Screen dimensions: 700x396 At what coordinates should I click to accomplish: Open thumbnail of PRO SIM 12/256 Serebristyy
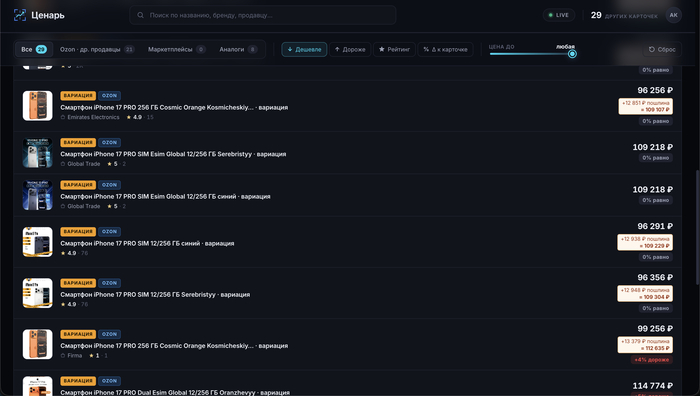(x=38, y=293)
